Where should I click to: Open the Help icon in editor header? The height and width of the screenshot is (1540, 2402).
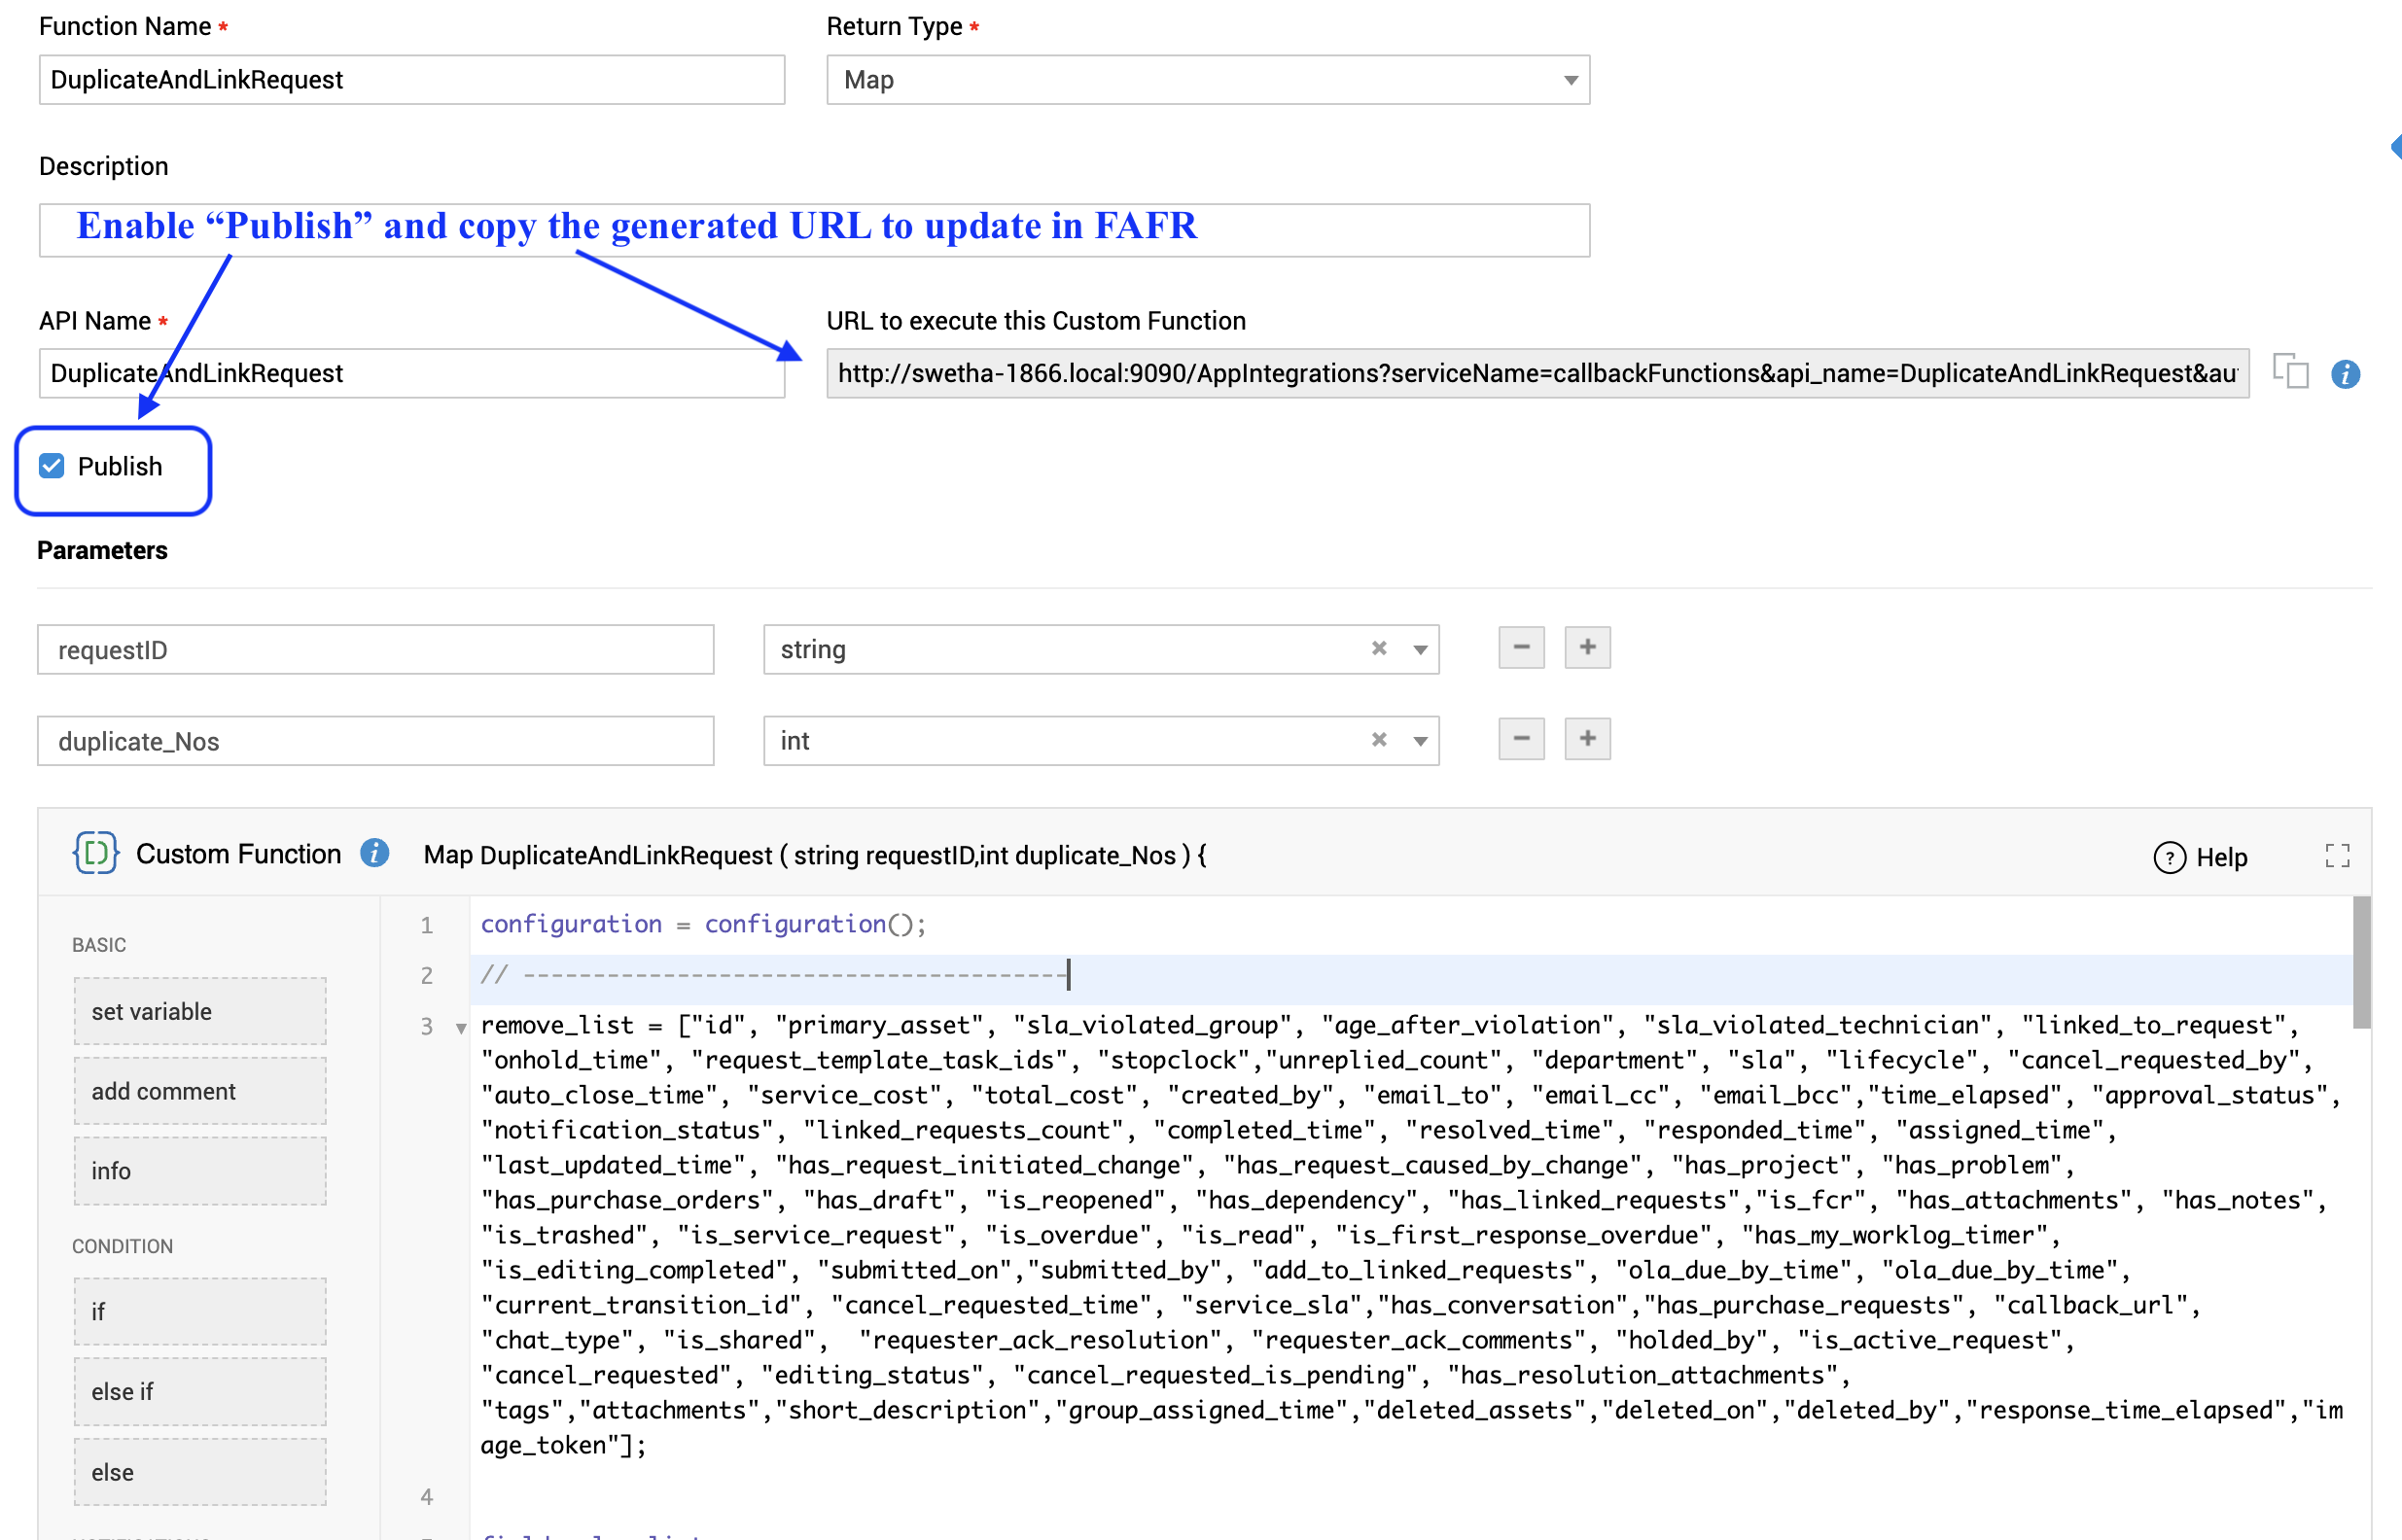tap(2169, 857)
